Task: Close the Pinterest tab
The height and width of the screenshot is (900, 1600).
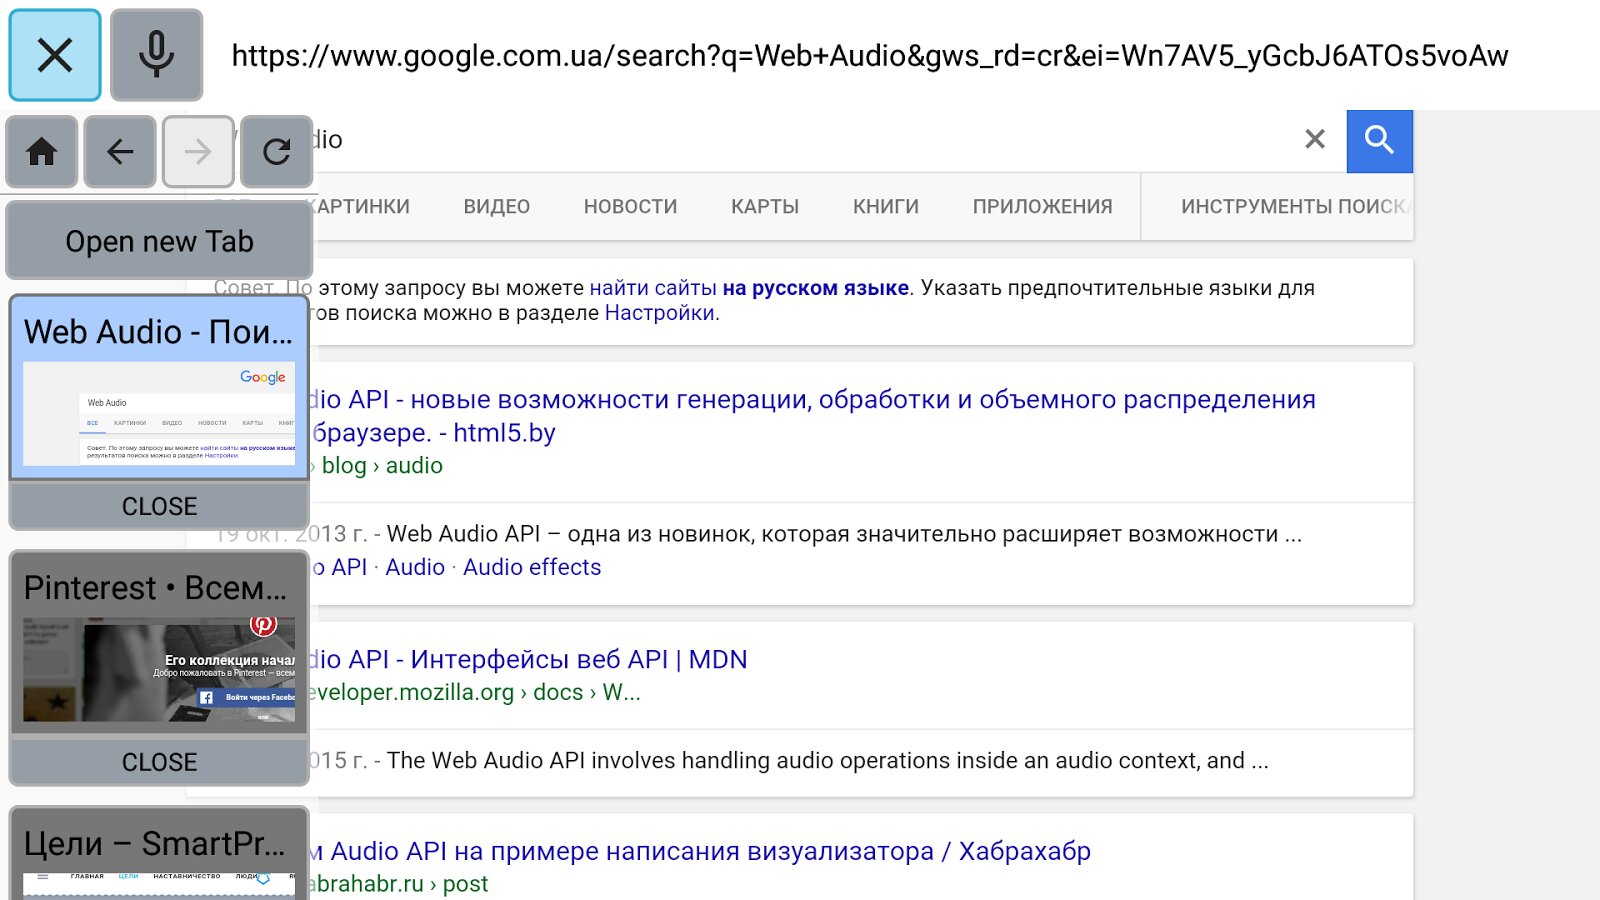Action: (x=159, y=762)
